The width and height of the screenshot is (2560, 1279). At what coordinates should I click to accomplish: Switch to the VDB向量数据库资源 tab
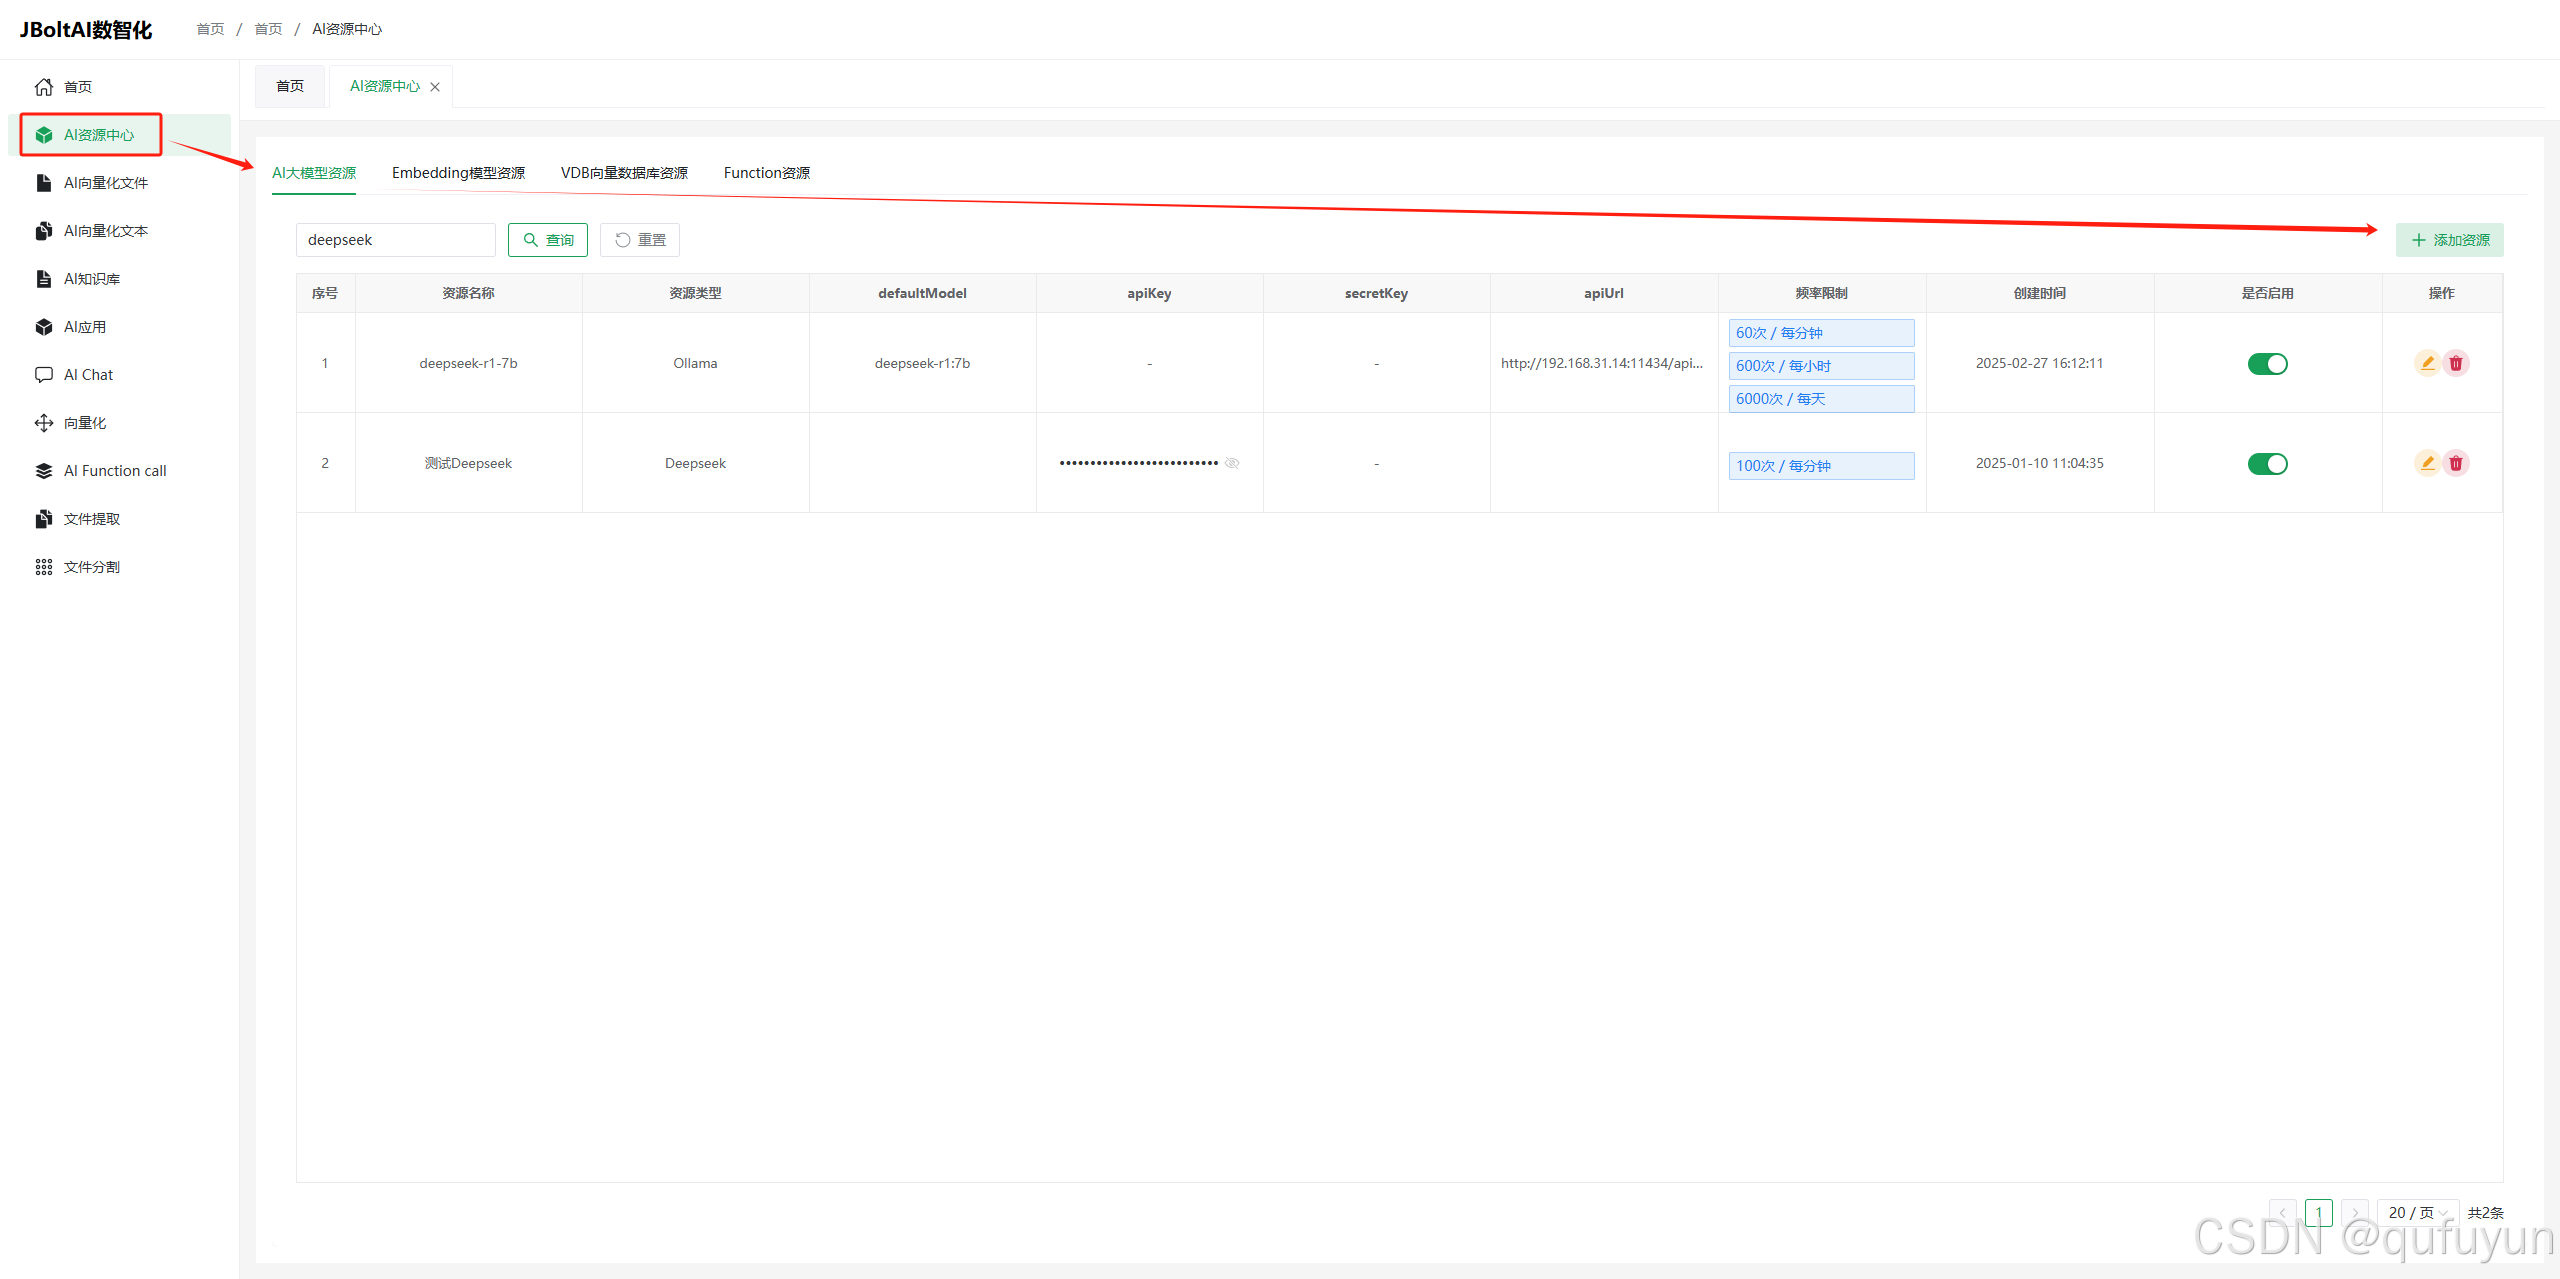624,173
